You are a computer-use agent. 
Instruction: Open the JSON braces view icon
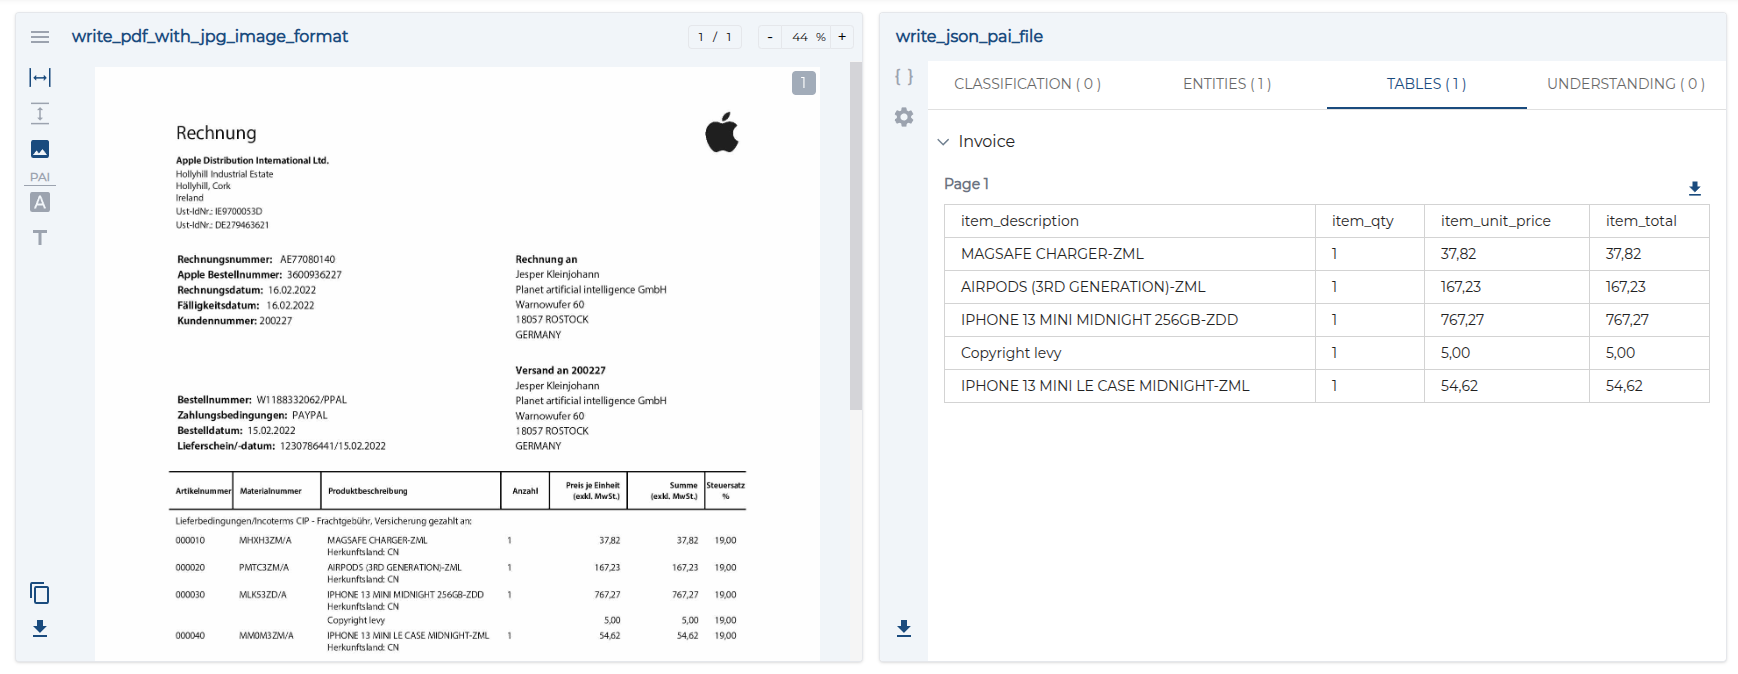coord(904,77)
